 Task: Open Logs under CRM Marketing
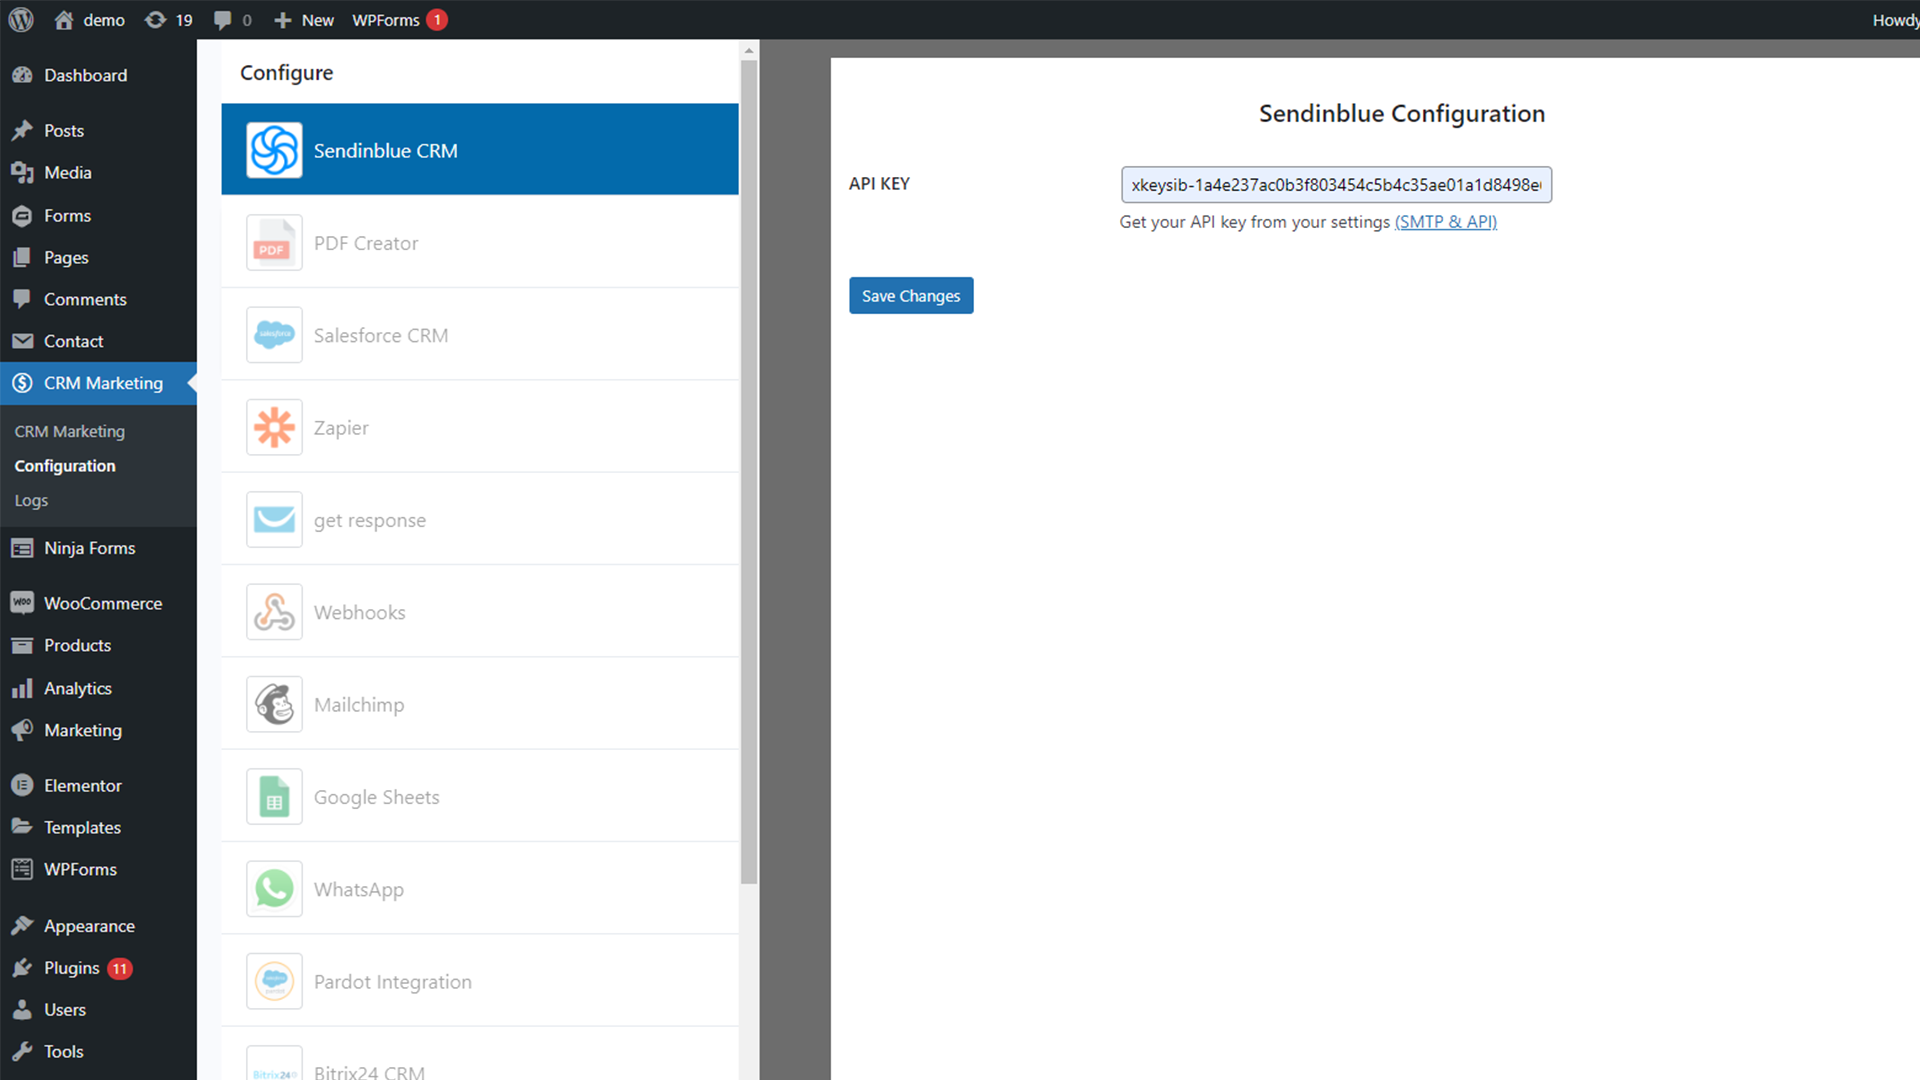31,501
